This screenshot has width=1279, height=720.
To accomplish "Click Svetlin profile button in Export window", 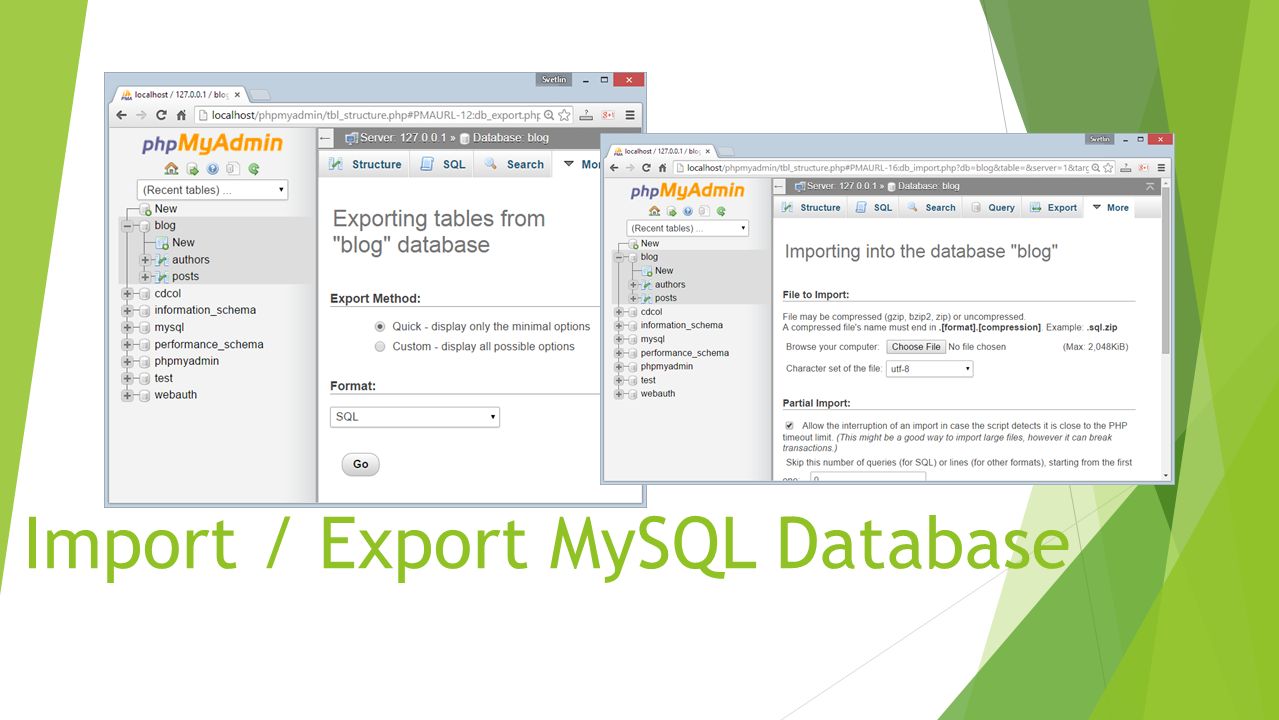I will 553,79.
